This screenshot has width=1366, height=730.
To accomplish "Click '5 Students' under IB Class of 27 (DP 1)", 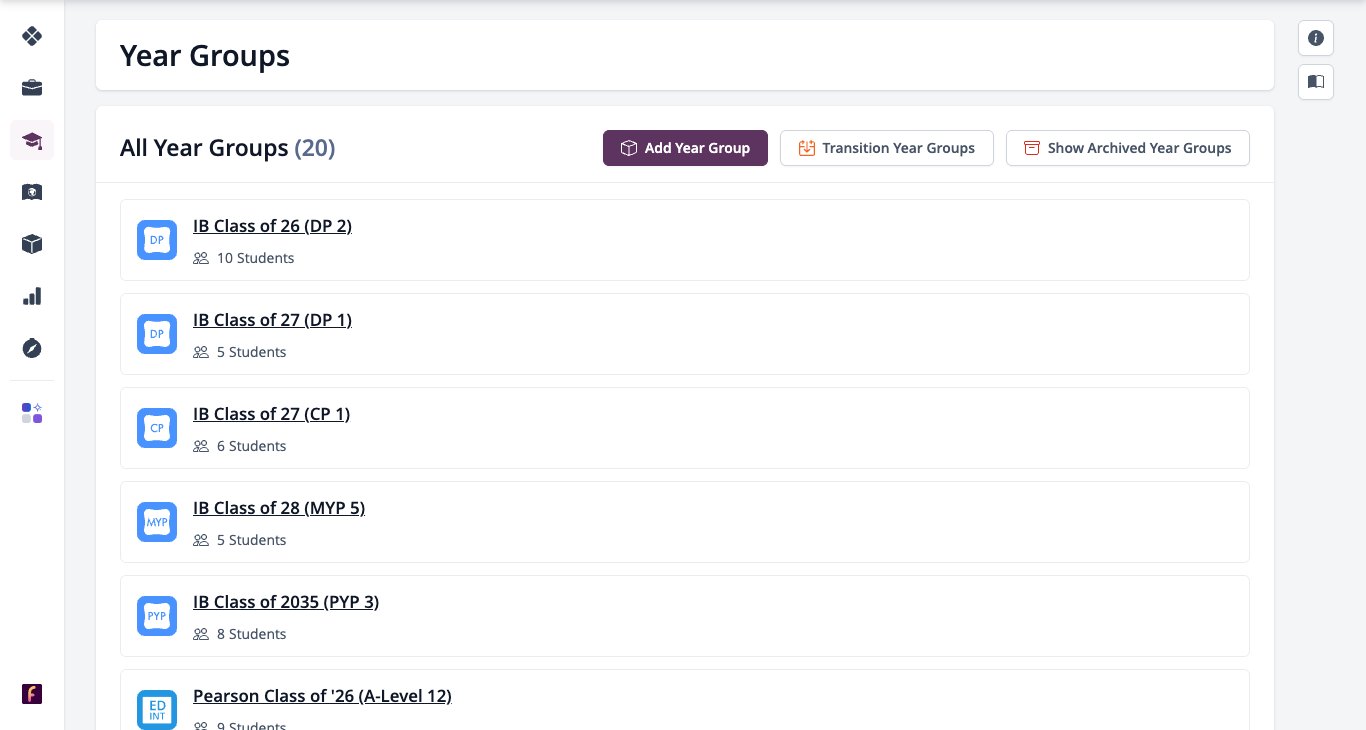I will 251,352.
